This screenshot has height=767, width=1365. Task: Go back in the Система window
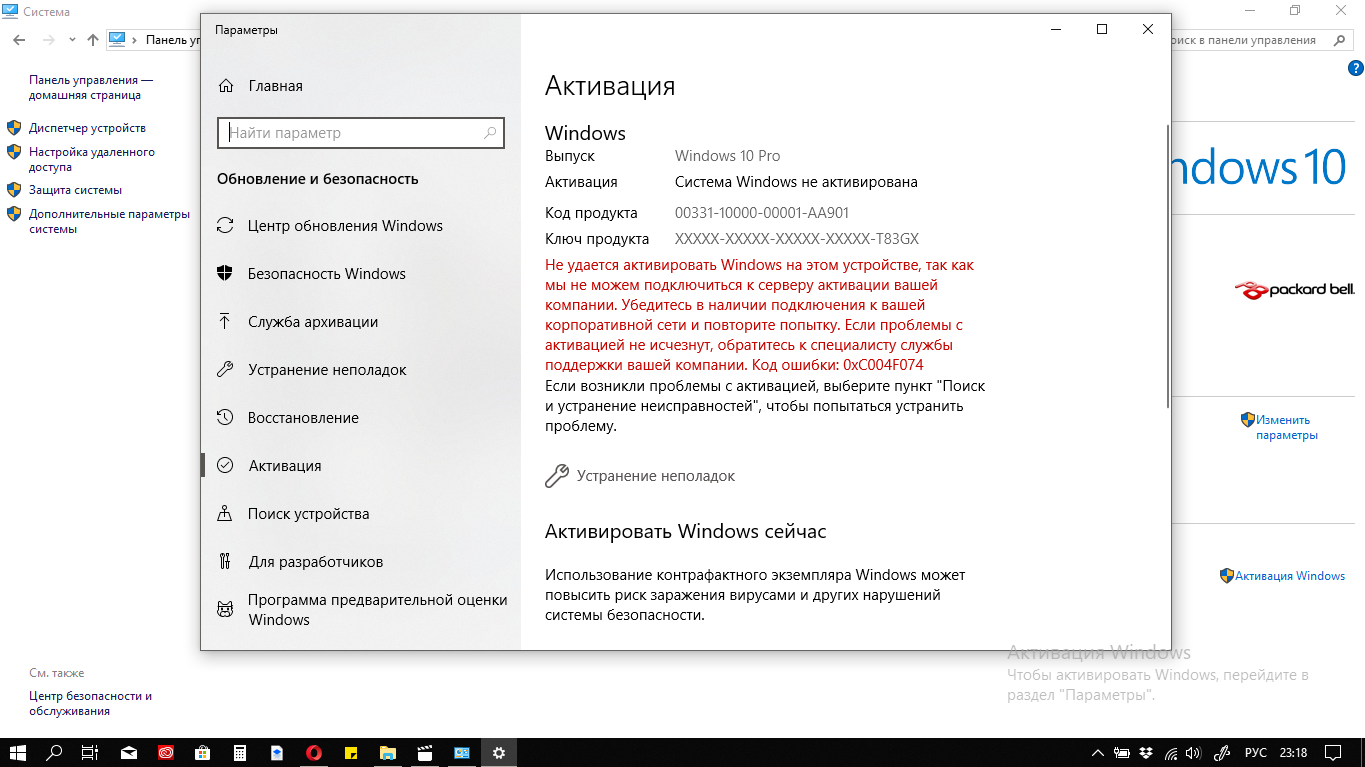(19, 40)
